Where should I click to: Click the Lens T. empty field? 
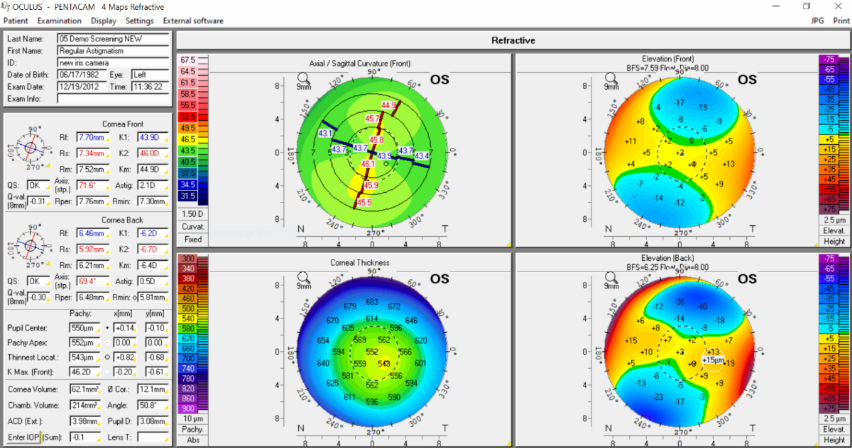(153, 437)
